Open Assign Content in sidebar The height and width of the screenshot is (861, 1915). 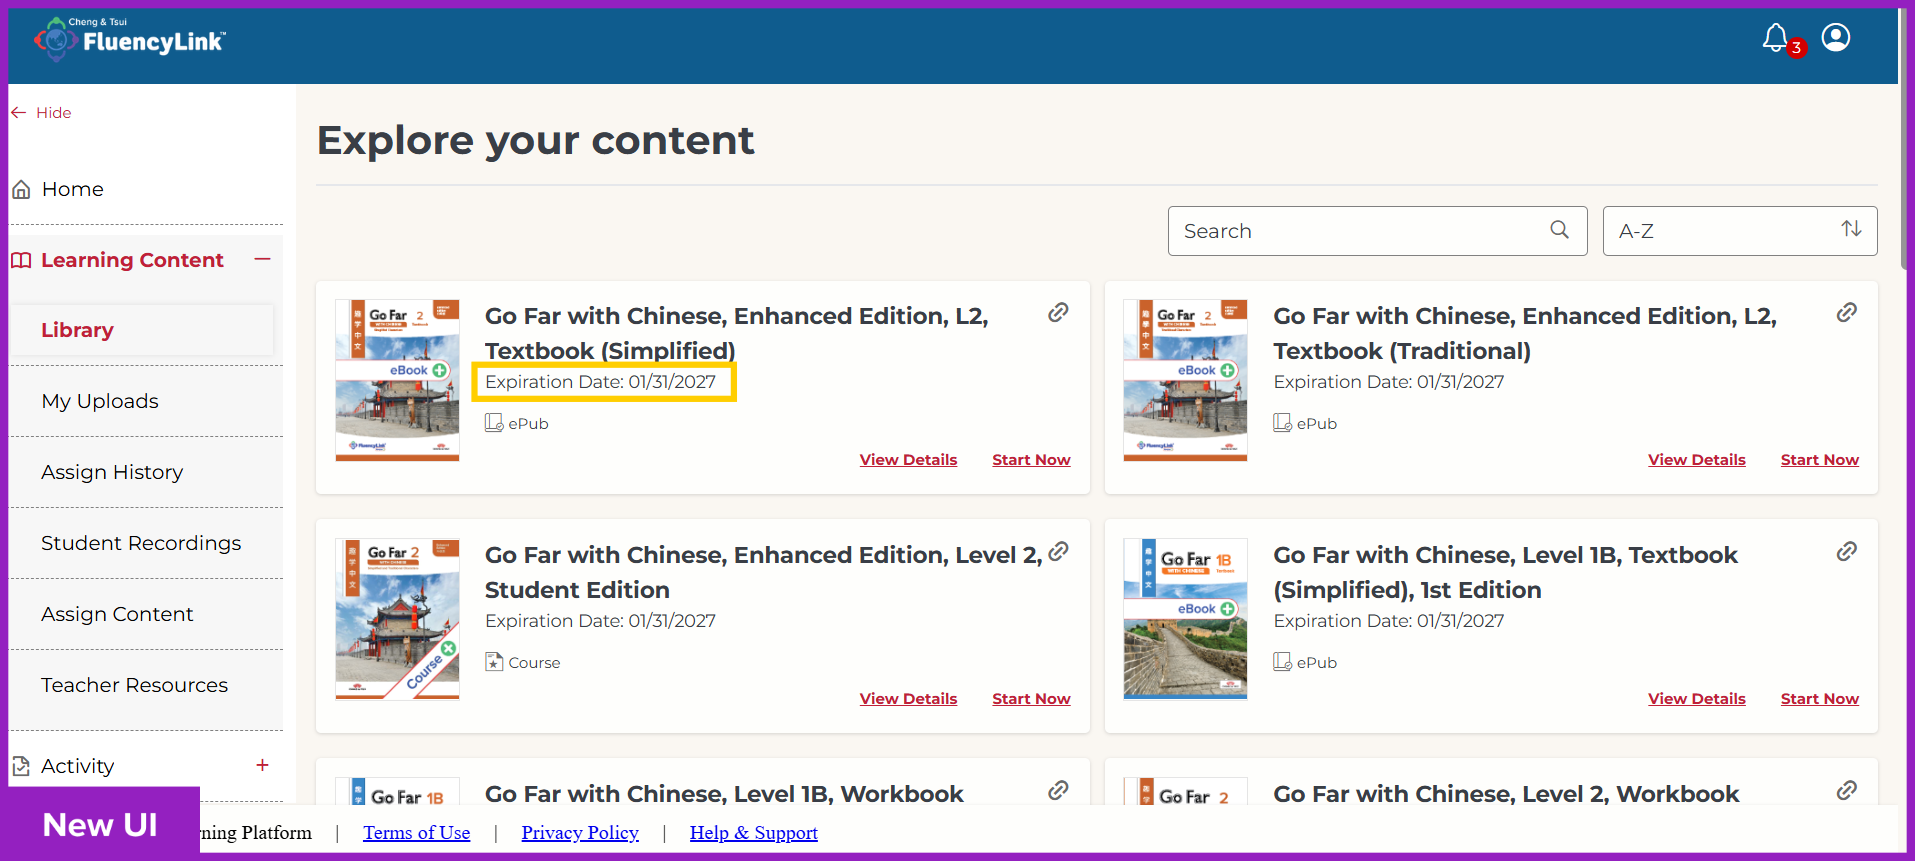tap(117, 614)
